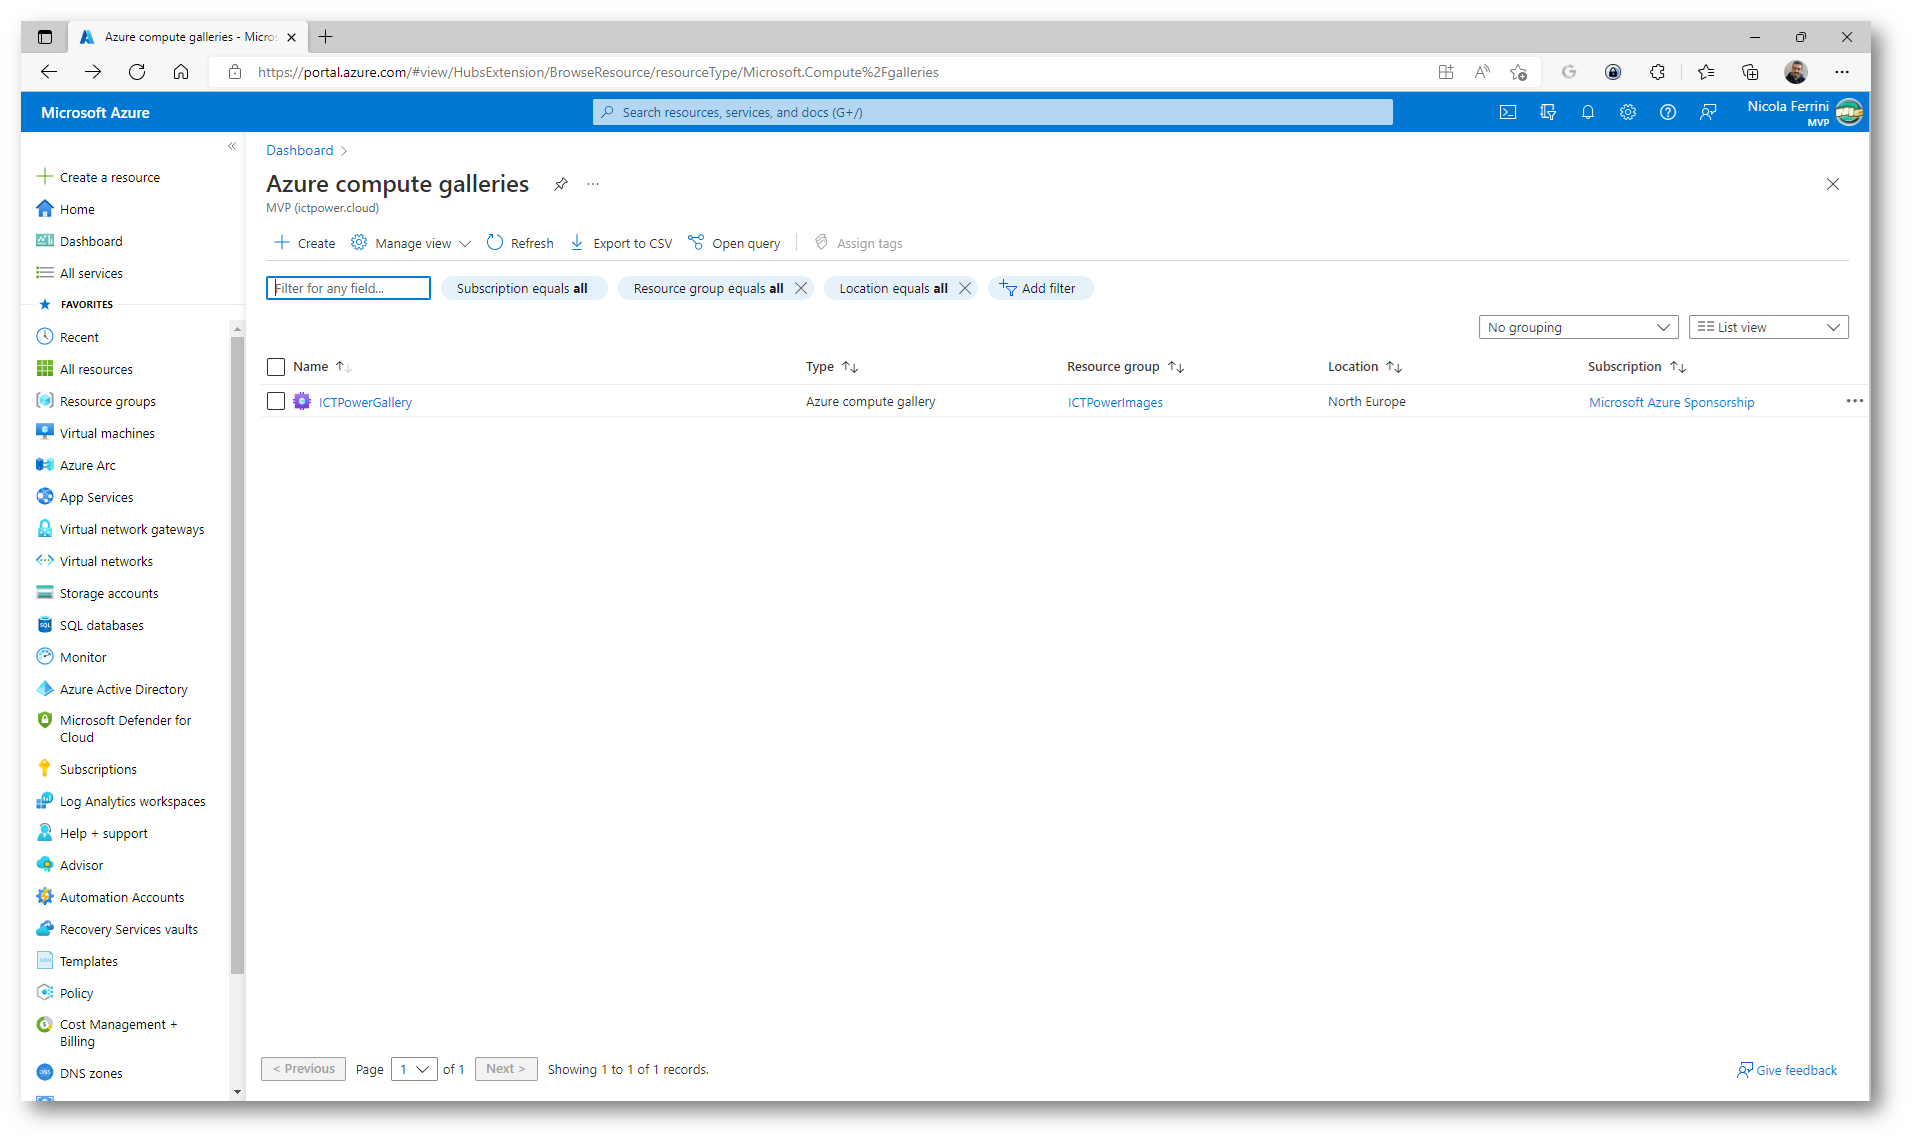Image resolution: width=1913 pixels, height=1143 pixels.
Task: Click the Give feedback link
Action: click(1787, 1070)
